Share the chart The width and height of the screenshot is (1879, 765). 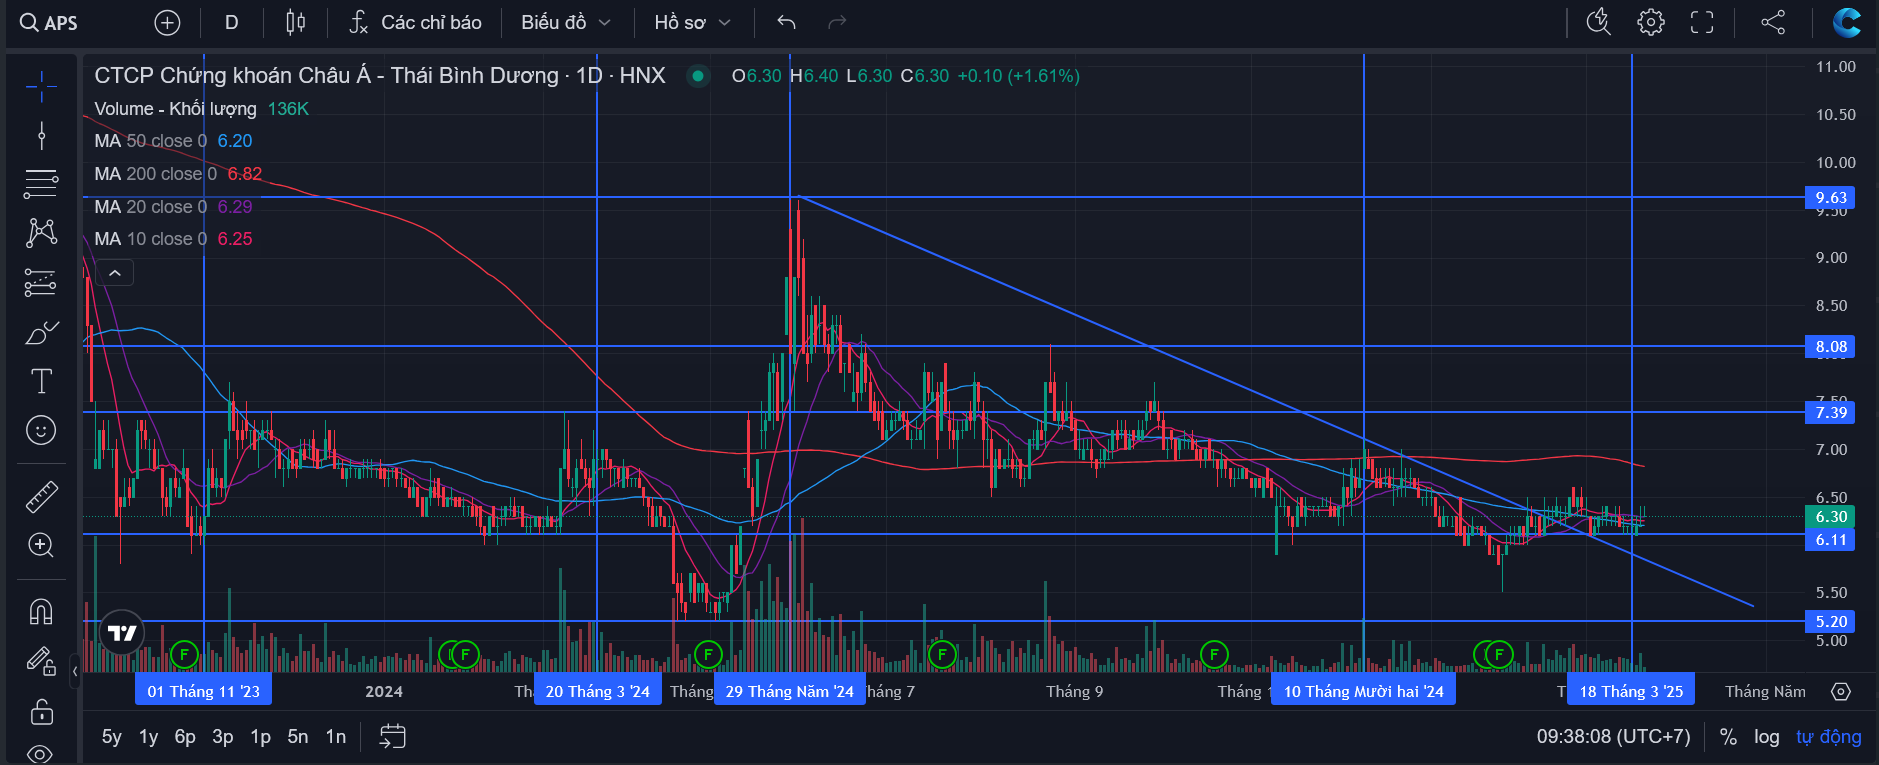1773,22
